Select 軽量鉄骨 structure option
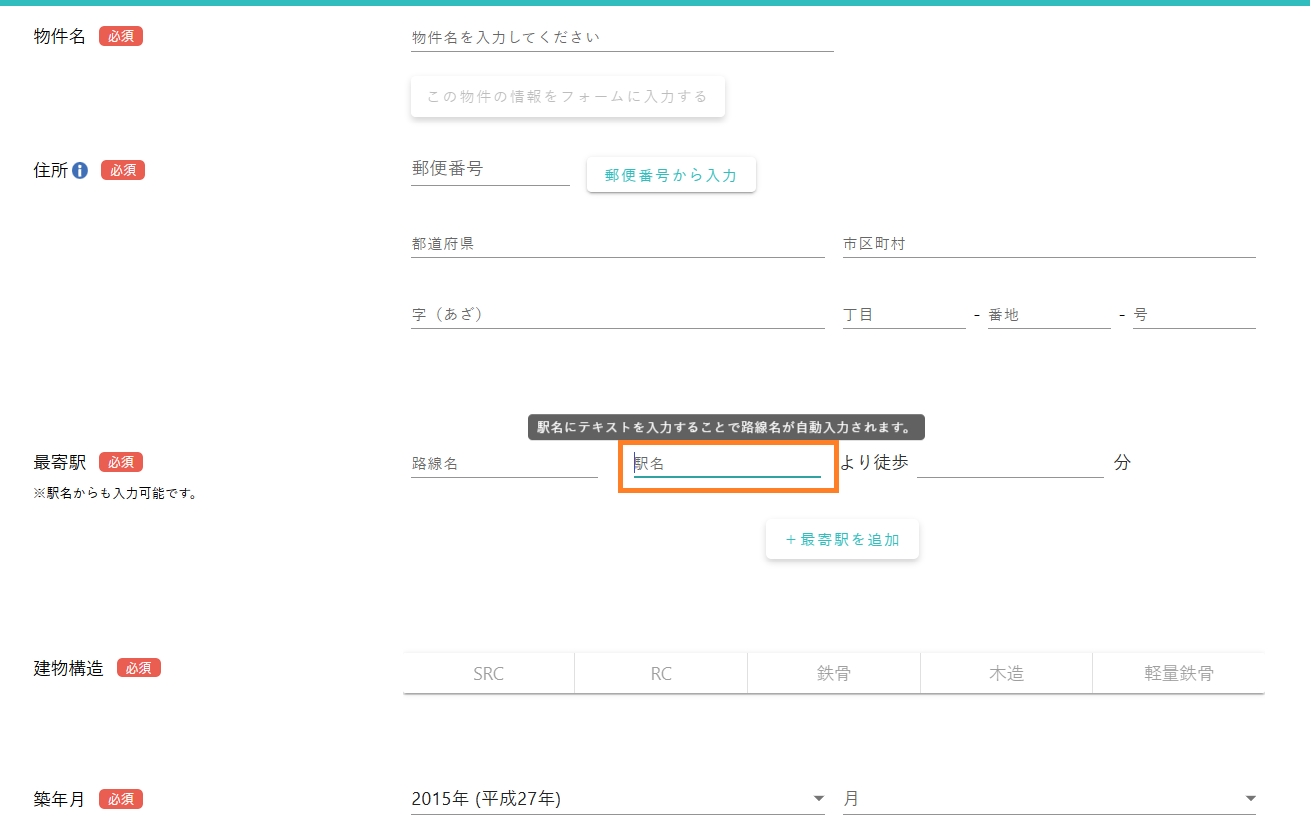 coord(1178,673)
